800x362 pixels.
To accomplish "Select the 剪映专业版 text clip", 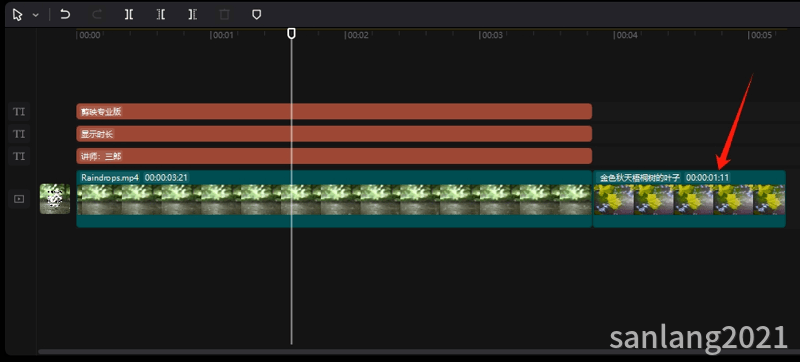I will (334, 112).
